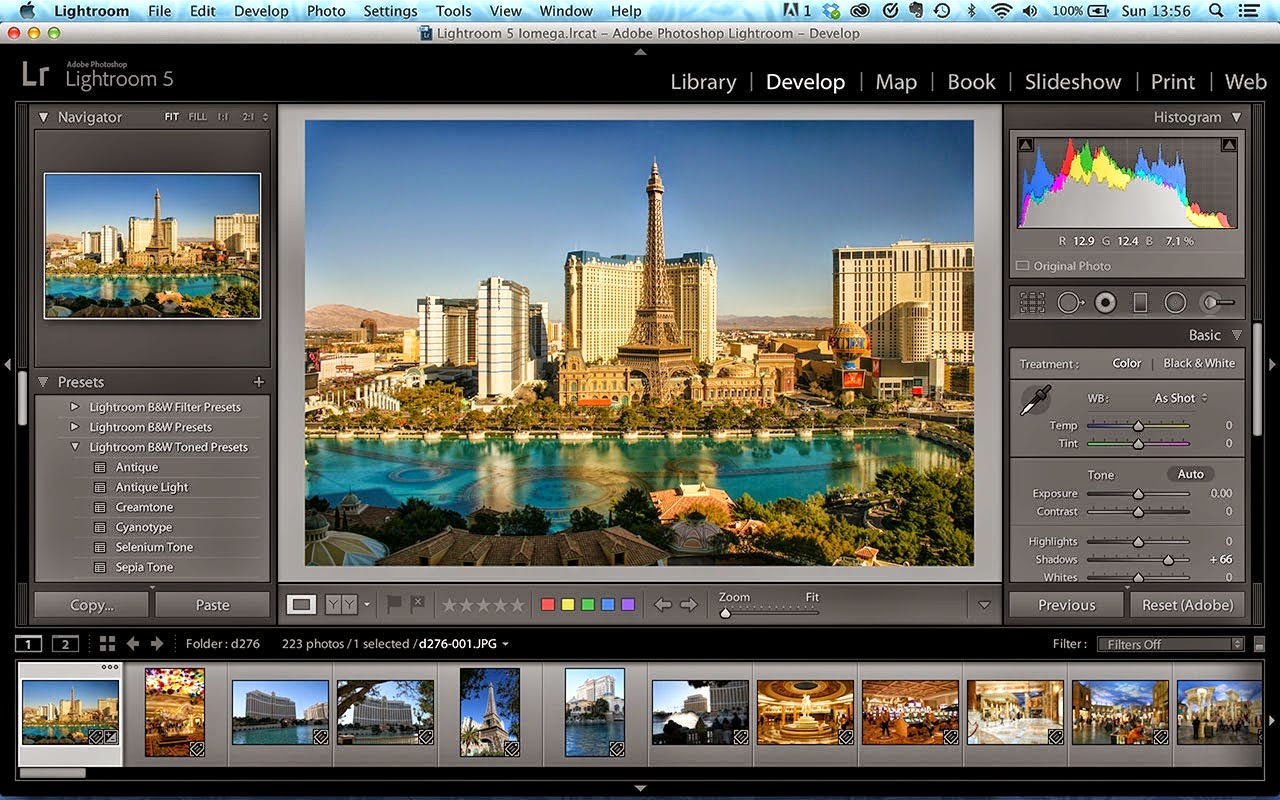This screenshot has height=800, width=1280.
Task: Select the Graduated Filter tool
Action: [x=1140, y=302]
